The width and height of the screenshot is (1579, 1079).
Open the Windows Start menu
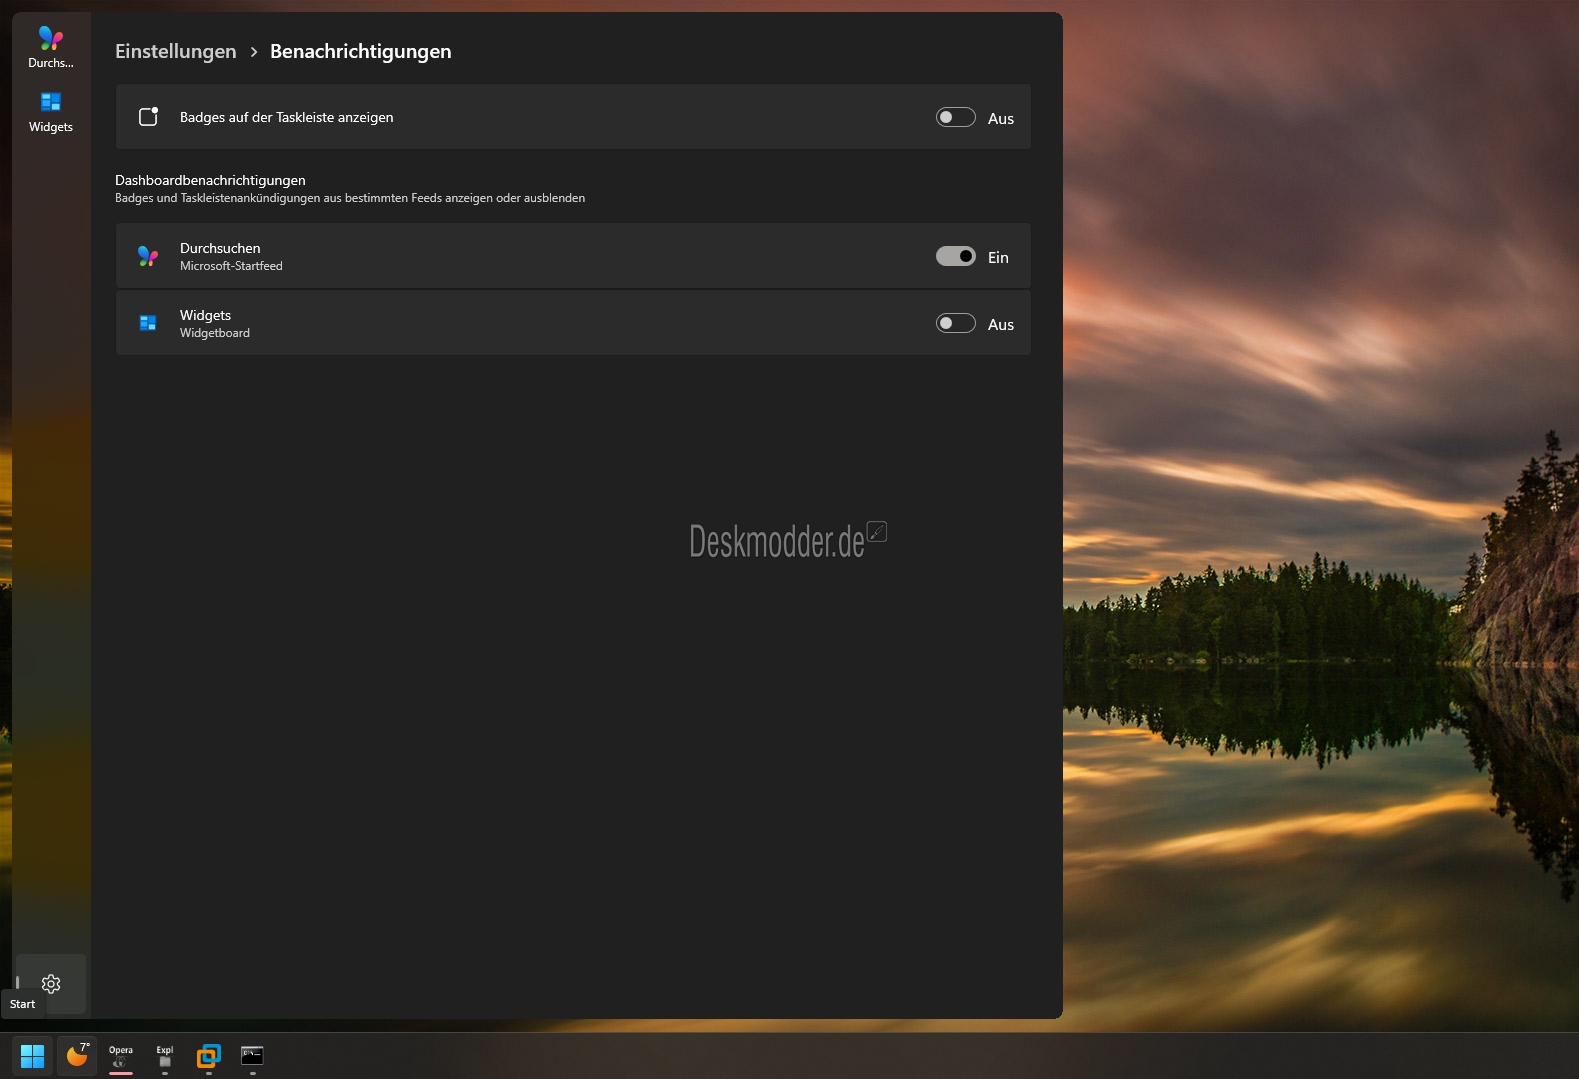pyautogui.click(x=32, y=1056)
